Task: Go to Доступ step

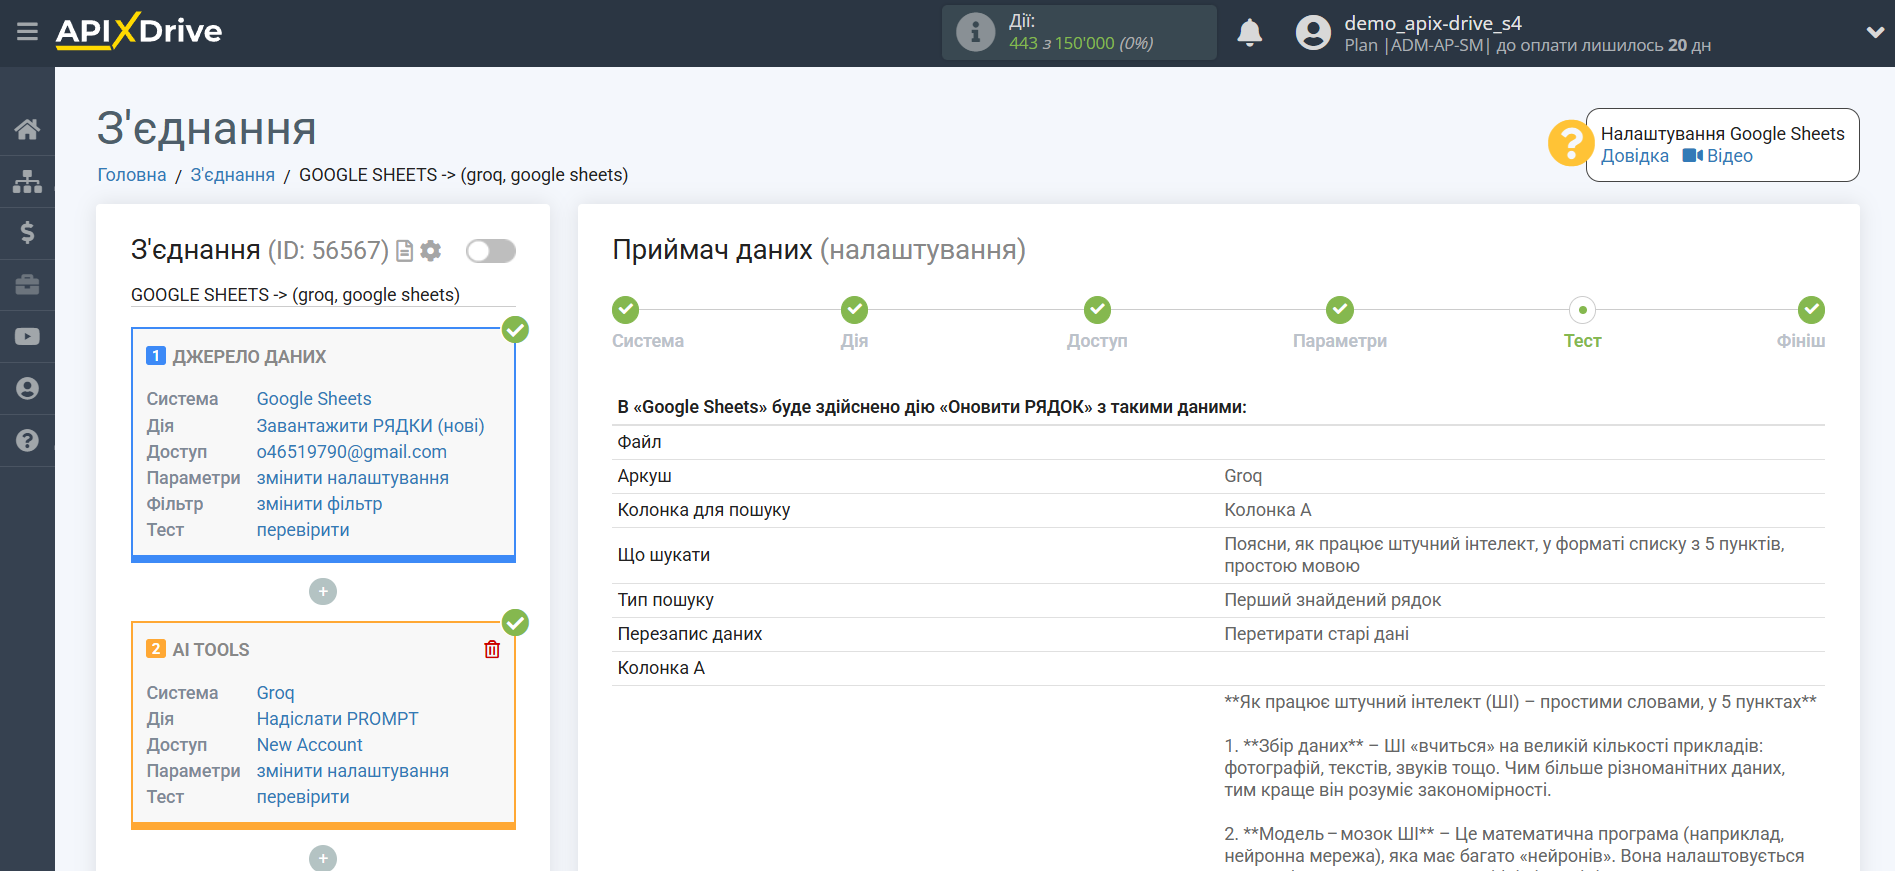Action: click(x=1097, y=310)
